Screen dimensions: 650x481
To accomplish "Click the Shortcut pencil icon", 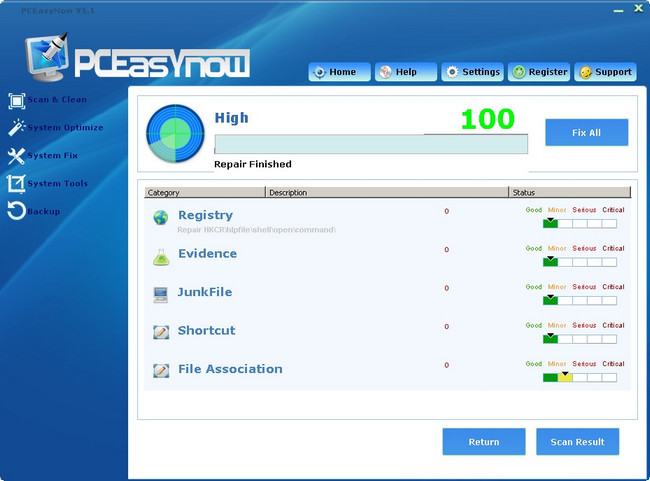I will point(161,332).
